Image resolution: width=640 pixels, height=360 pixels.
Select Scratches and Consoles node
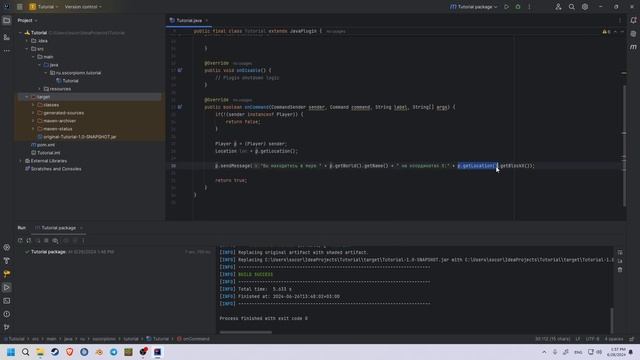[53, 169]
